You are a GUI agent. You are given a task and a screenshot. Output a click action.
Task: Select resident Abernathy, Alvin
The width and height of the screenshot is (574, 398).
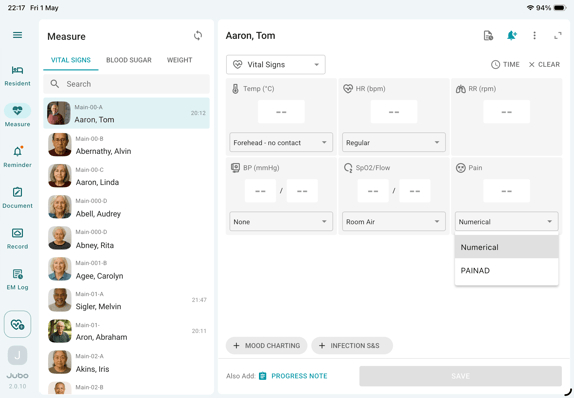126,145
